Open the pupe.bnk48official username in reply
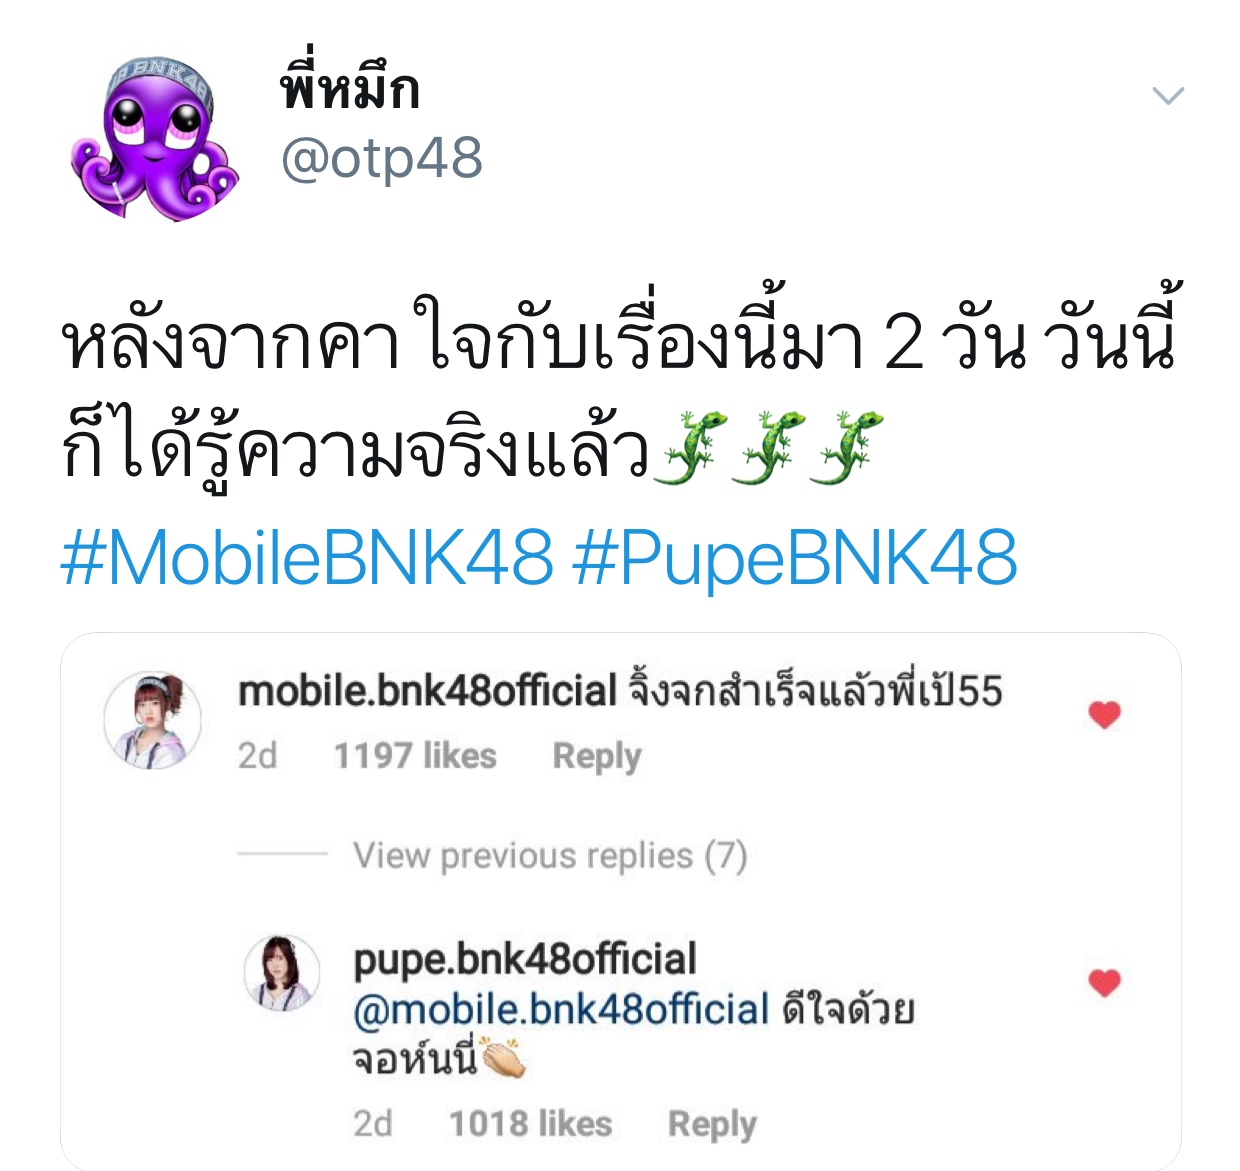Image resolution: width=1240 pixels, height=1171 pixels. coord(524,959)
